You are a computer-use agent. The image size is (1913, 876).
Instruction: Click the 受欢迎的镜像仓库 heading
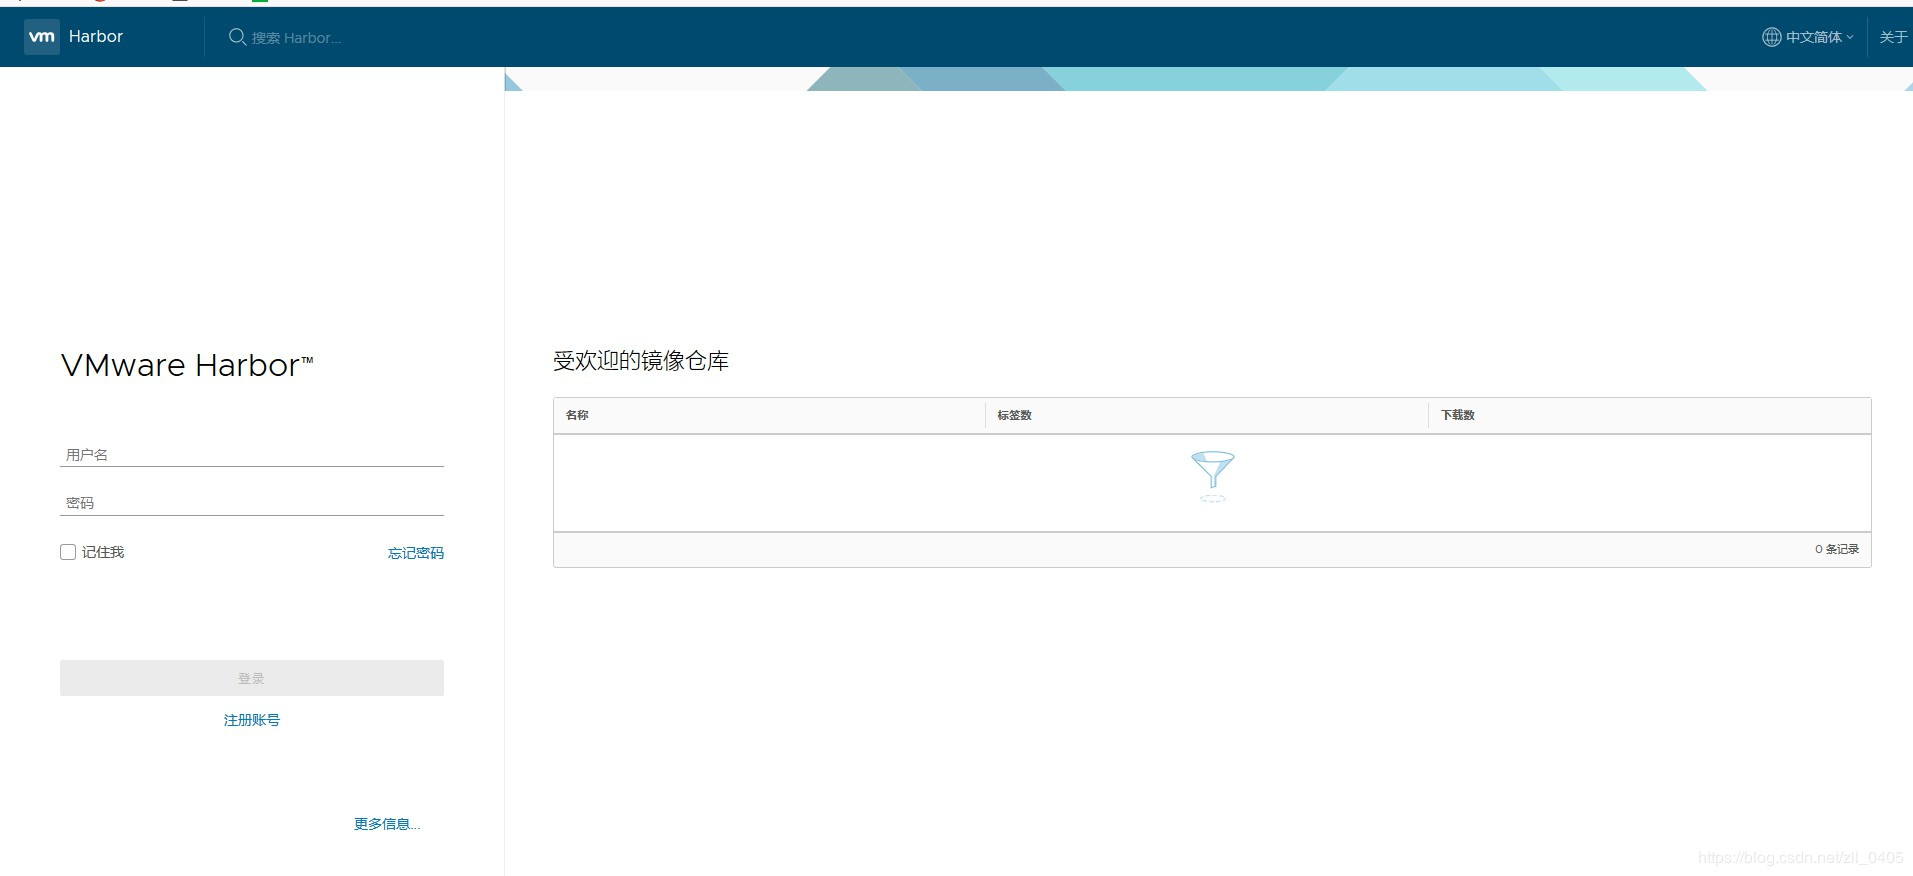(x=641, y=361)
